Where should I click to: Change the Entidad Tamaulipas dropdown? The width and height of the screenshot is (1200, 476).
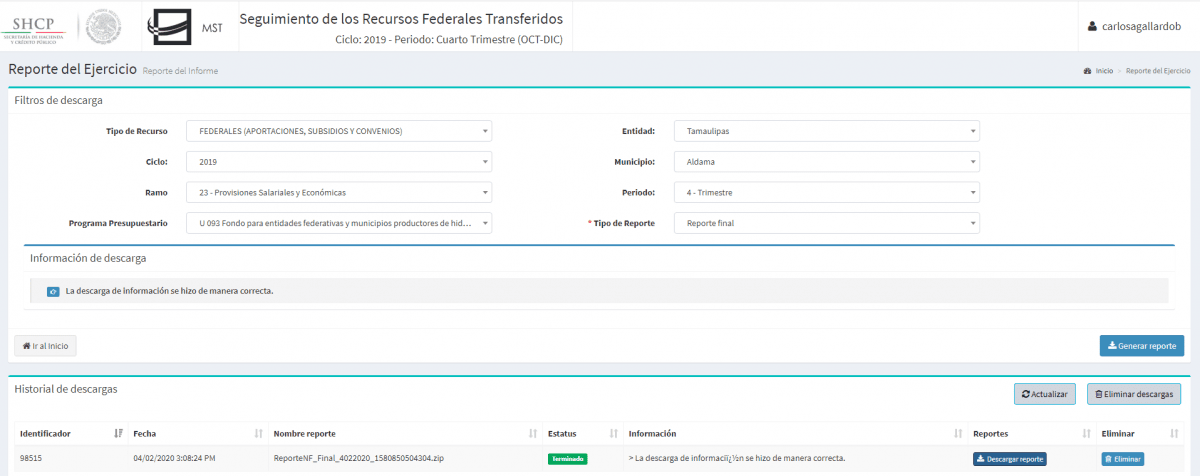(826, 131)
